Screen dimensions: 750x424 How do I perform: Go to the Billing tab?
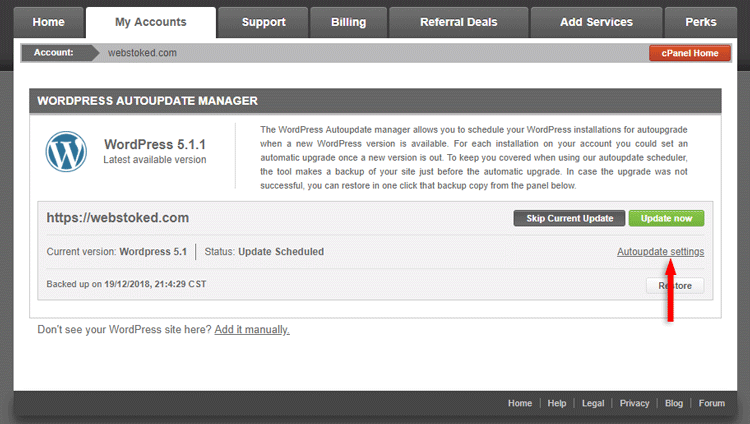click(x=348, y=22)
